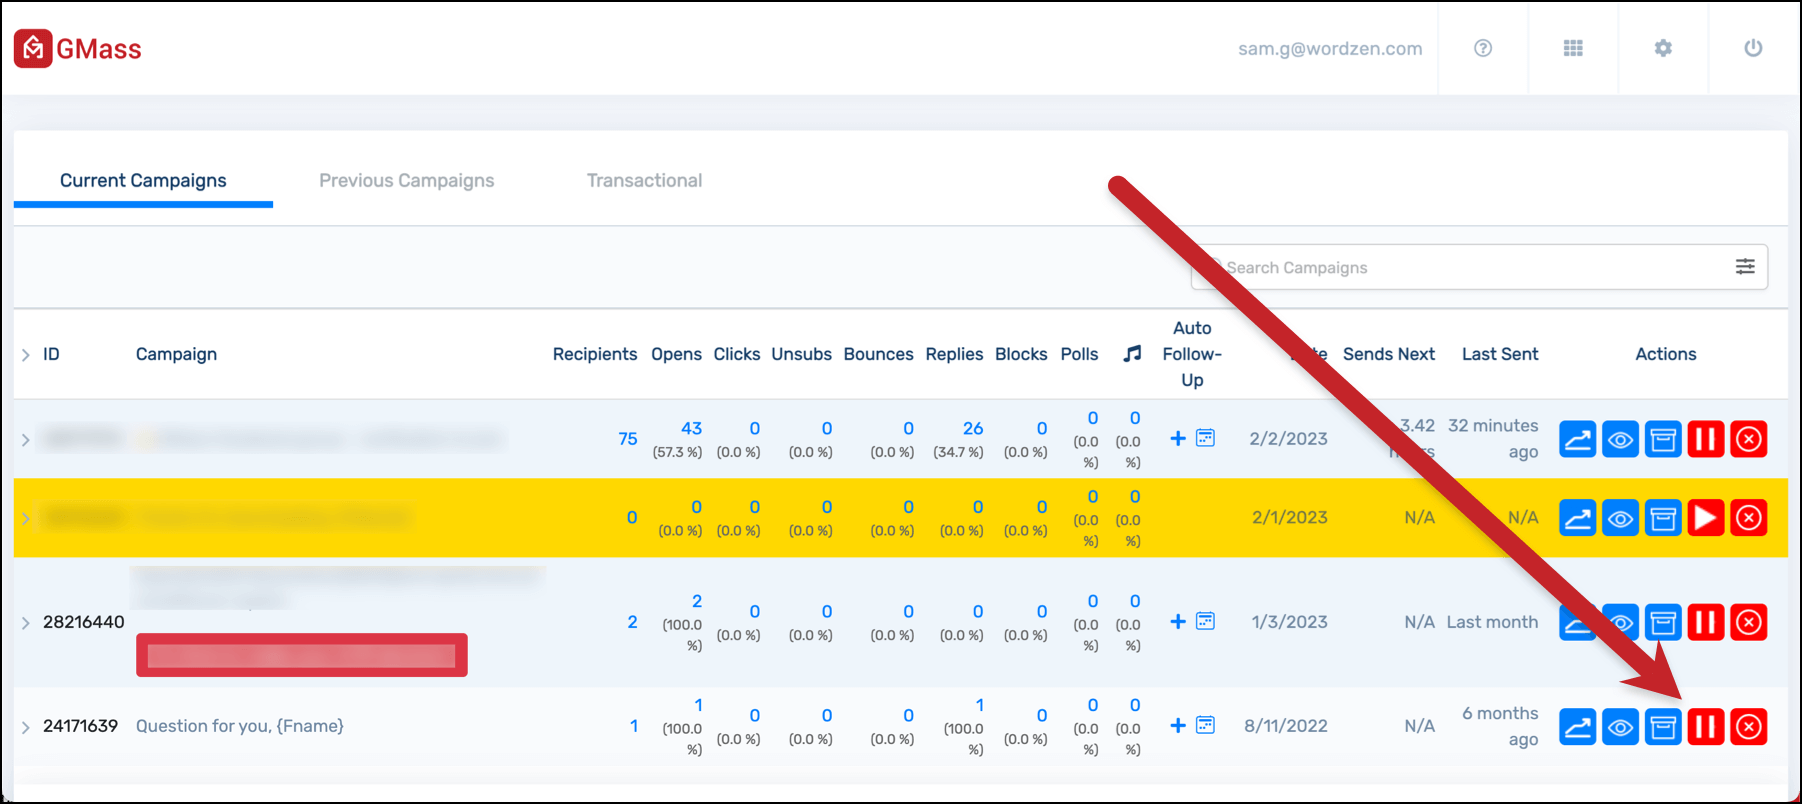
Task: View report chart for campaign 24171639
Action: click(x=1577, y=727)
